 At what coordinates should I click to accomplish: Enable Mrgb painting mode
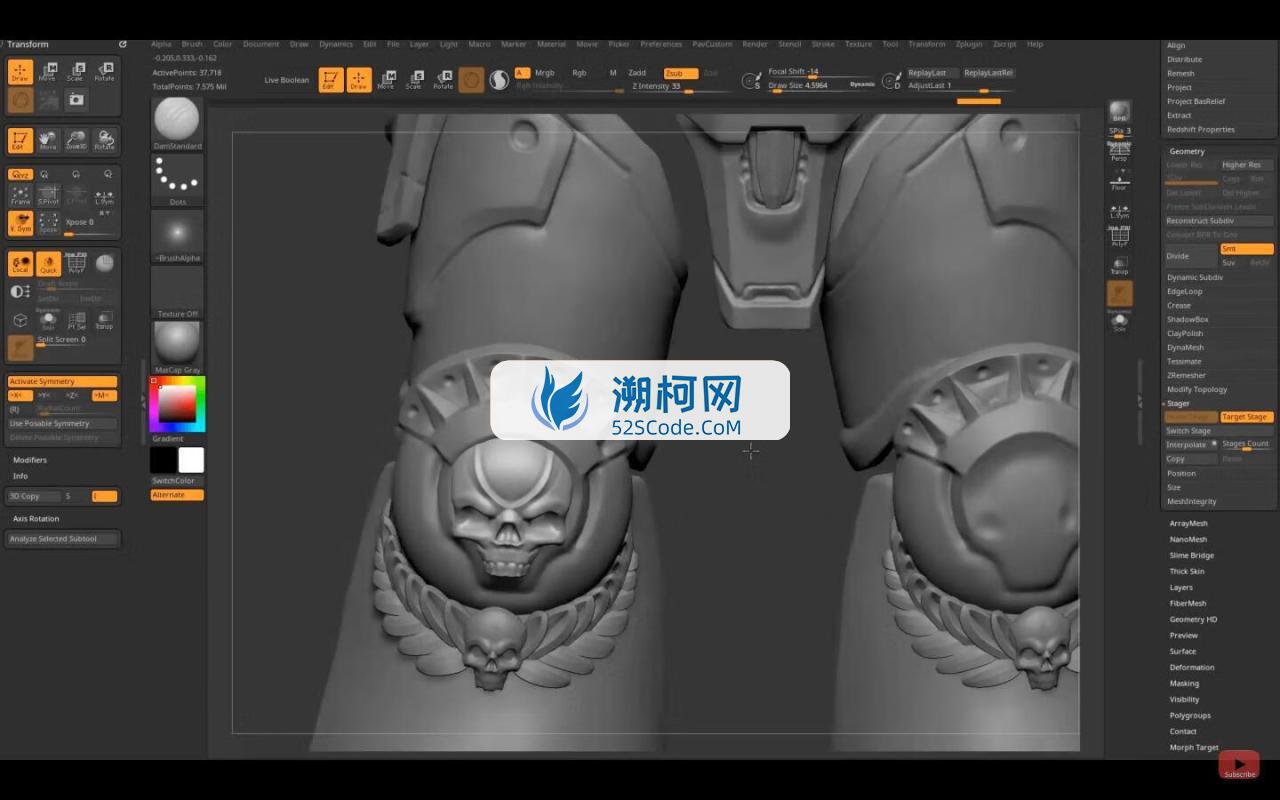click(545, 73)
